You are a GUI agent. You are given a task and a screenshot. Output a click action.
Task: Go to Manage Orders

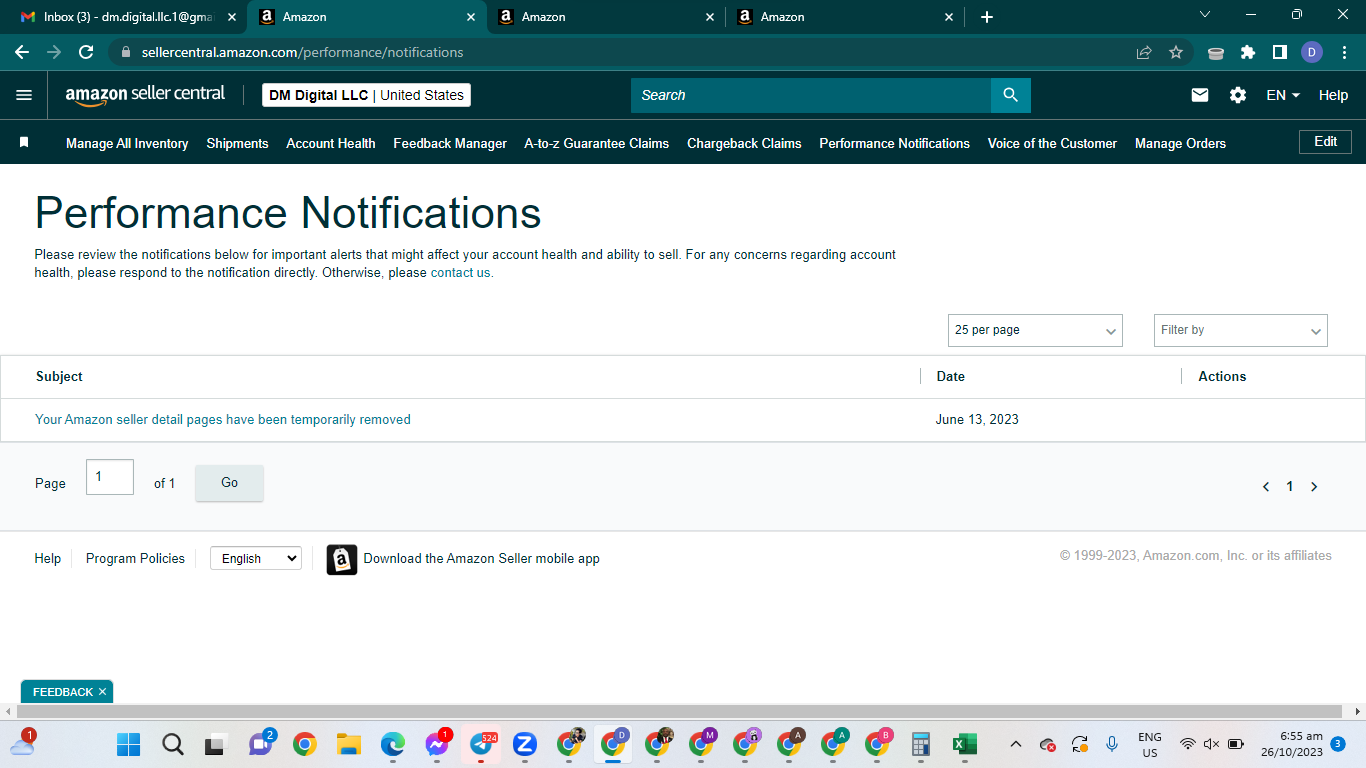coord(1180,143)
